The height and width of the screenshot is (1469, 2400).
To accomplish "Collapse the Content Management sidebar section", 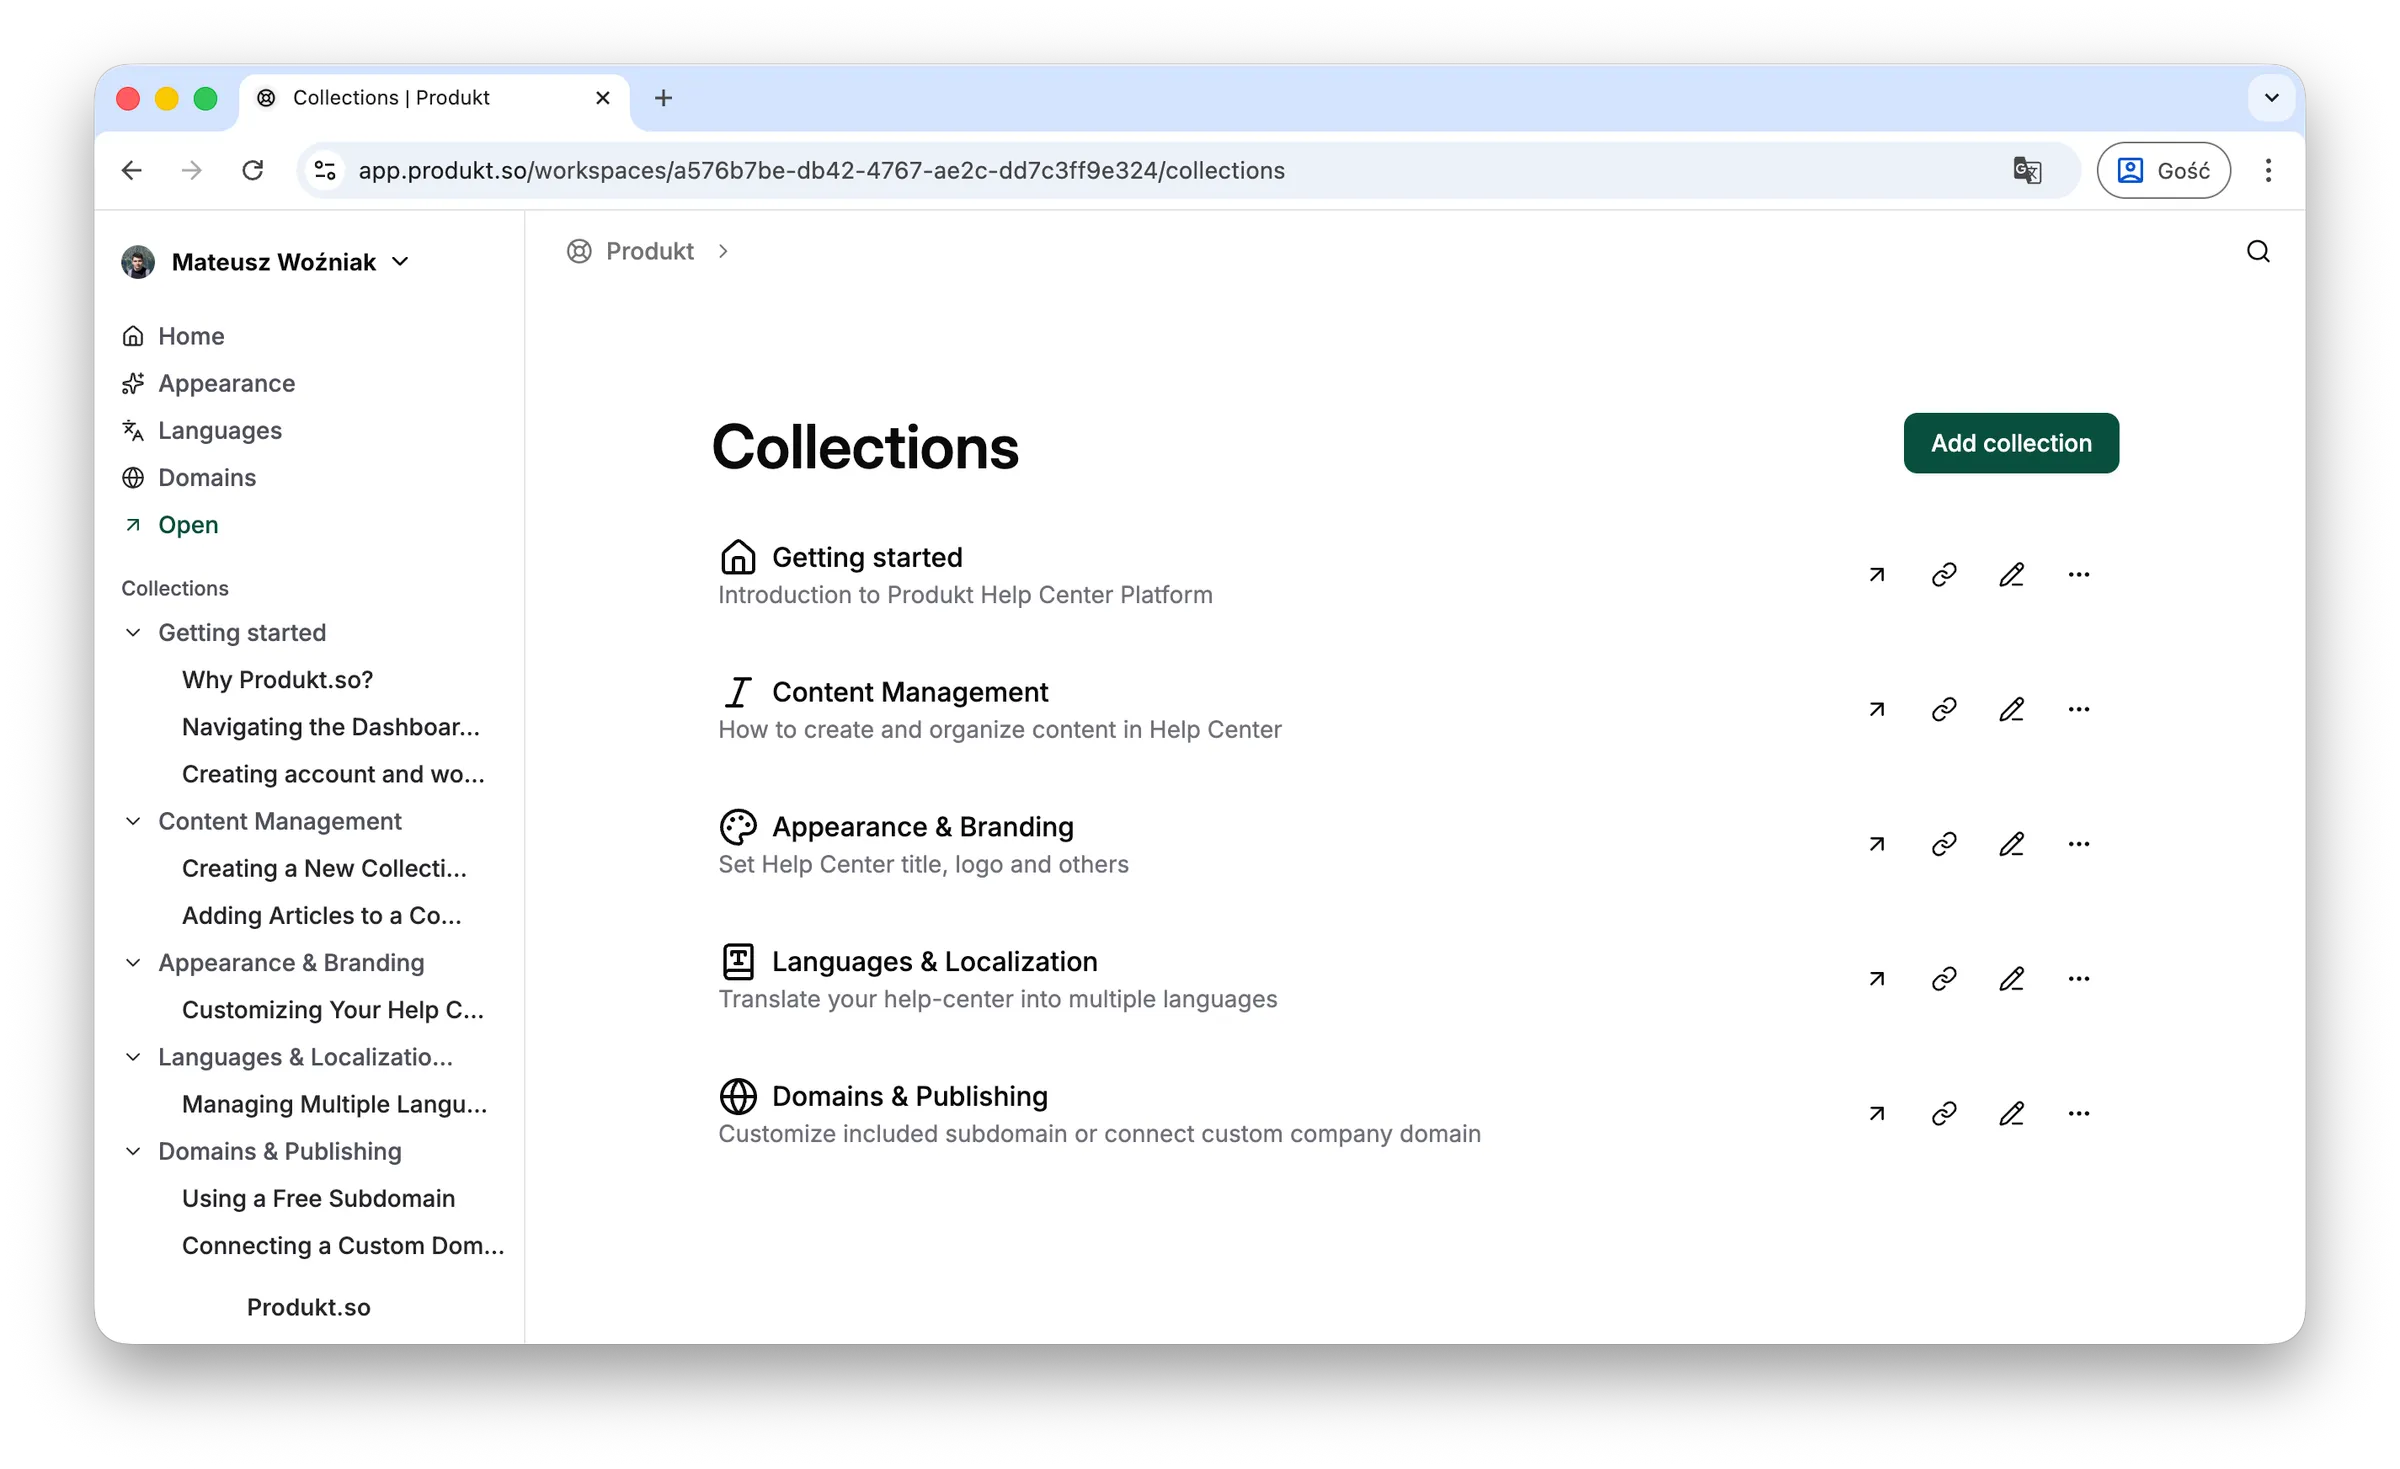I will (x=134, y=821).
